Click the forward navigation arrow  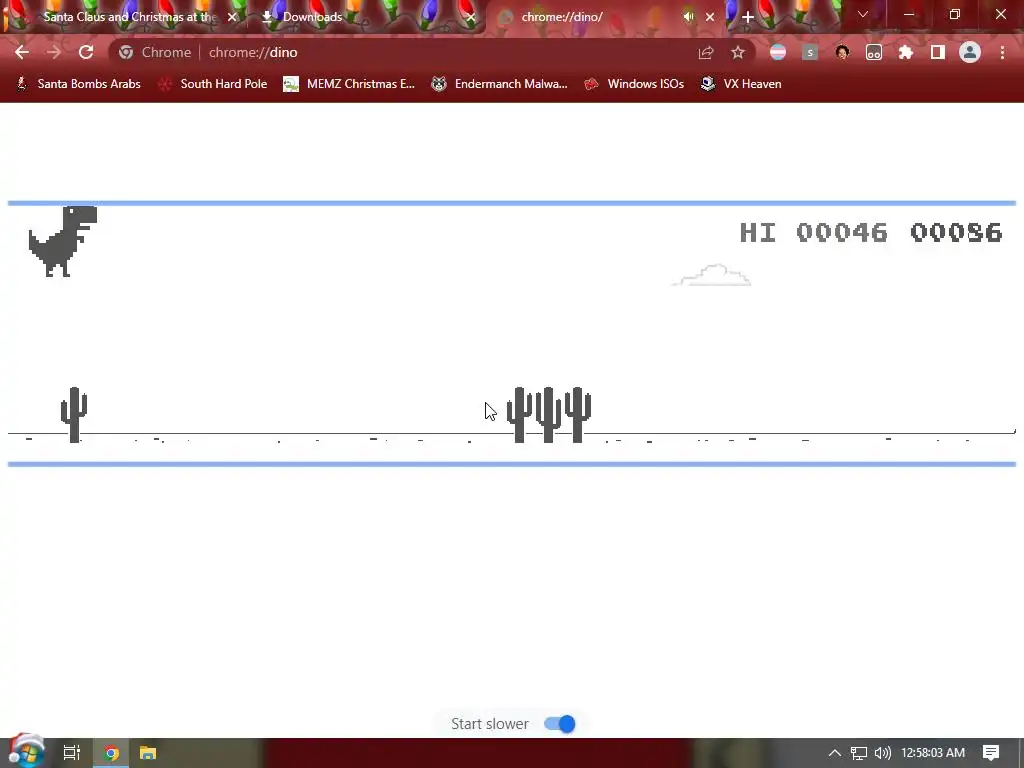click(54, 52)
